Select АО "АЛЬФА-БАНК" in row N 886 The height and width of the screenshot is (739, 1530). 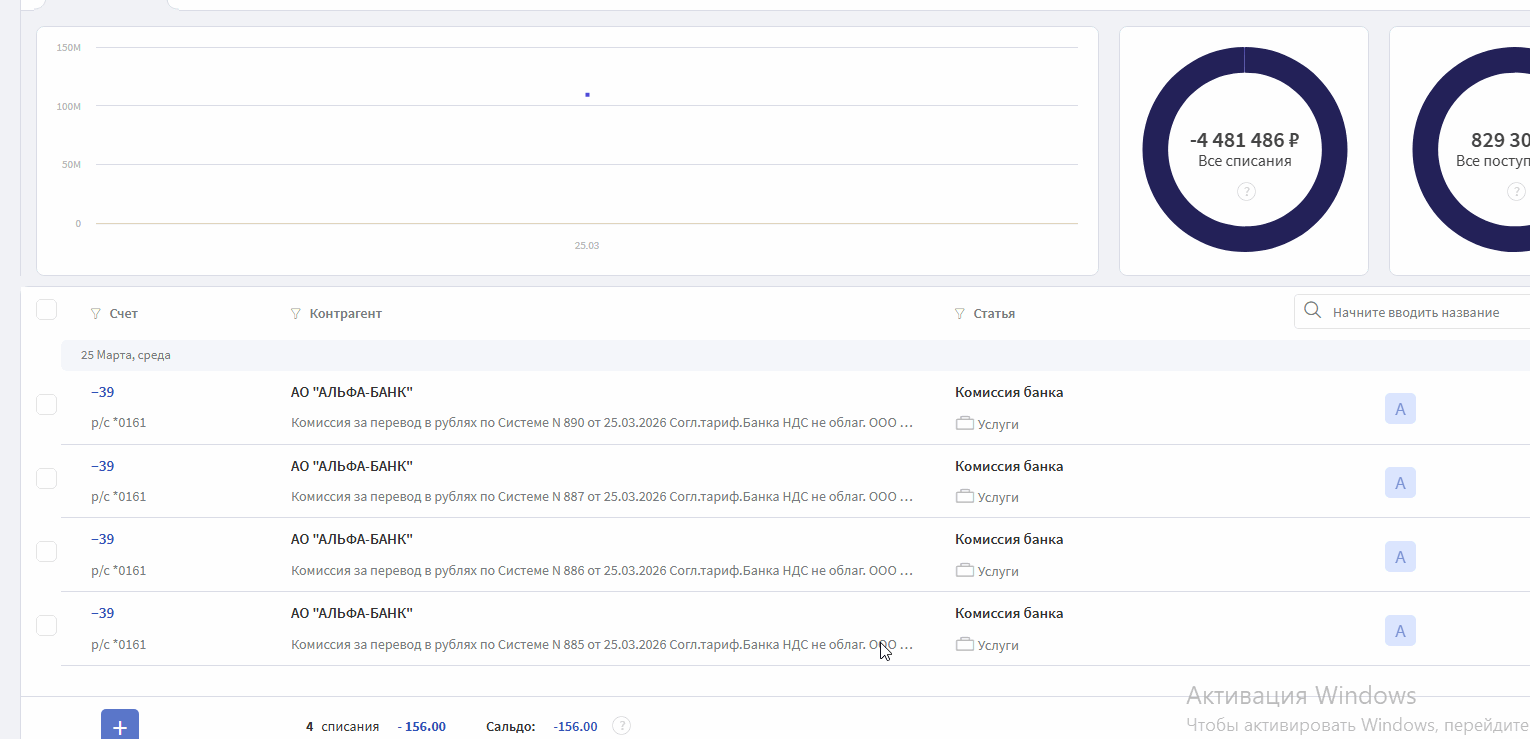[352, 539]
